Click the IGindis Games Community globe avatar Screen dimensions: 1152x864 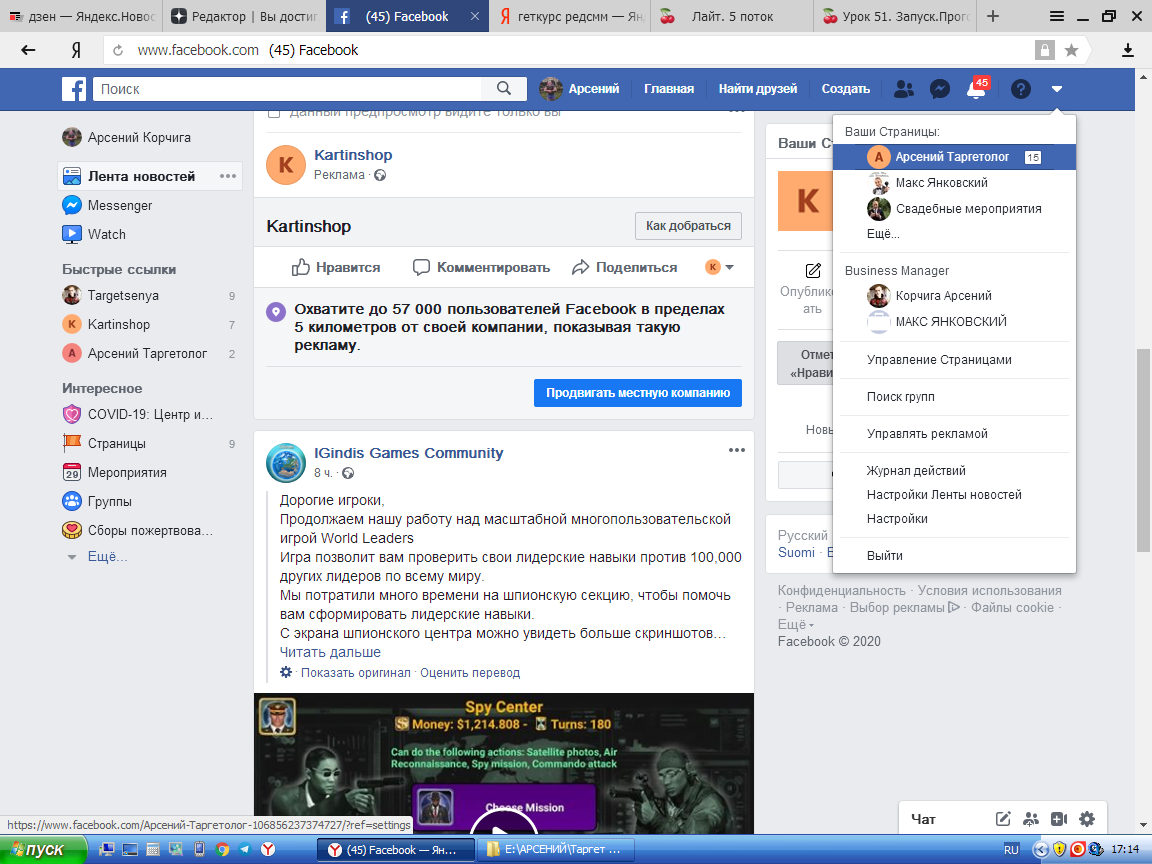(286, 463)
